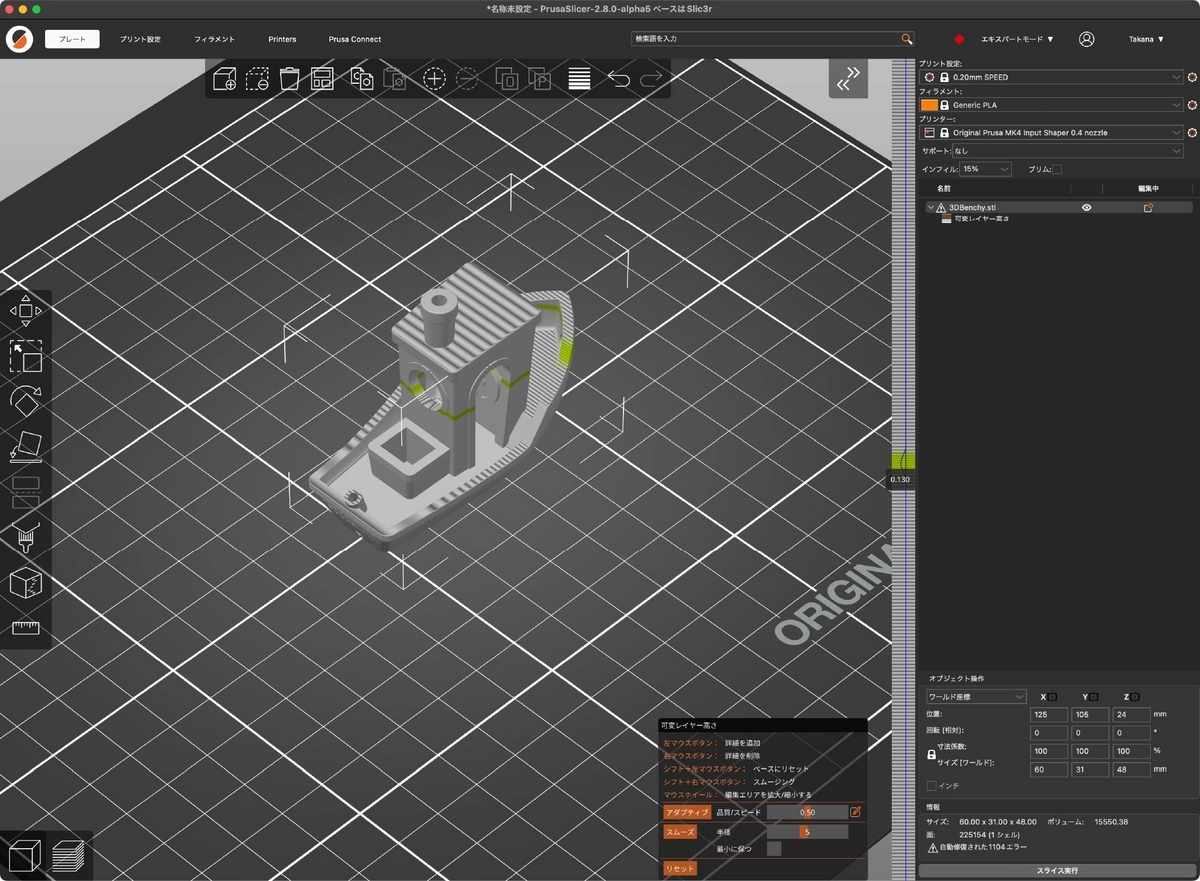The image size is (1200, 881).
Task: Open the ワールド座標 coordinate system dropdown
Action: [976, 696]
